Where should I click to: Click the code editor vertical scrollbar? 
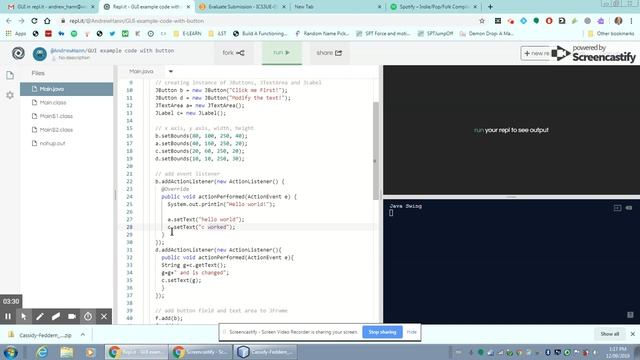coord(376,151)
